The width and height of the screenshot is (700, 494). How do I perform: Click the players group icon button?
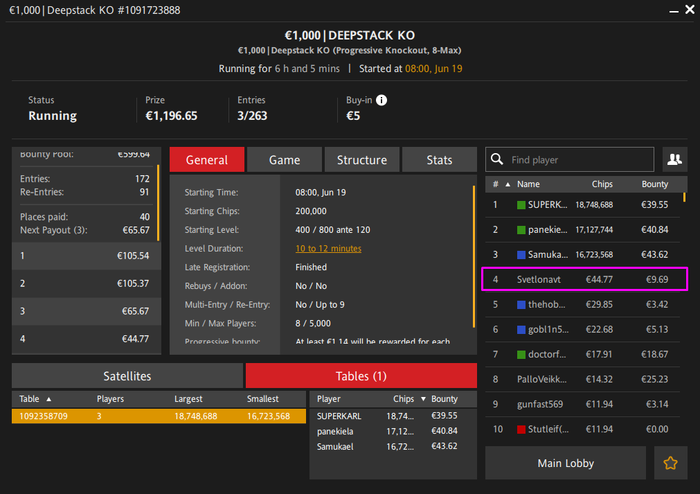point(675,159)
